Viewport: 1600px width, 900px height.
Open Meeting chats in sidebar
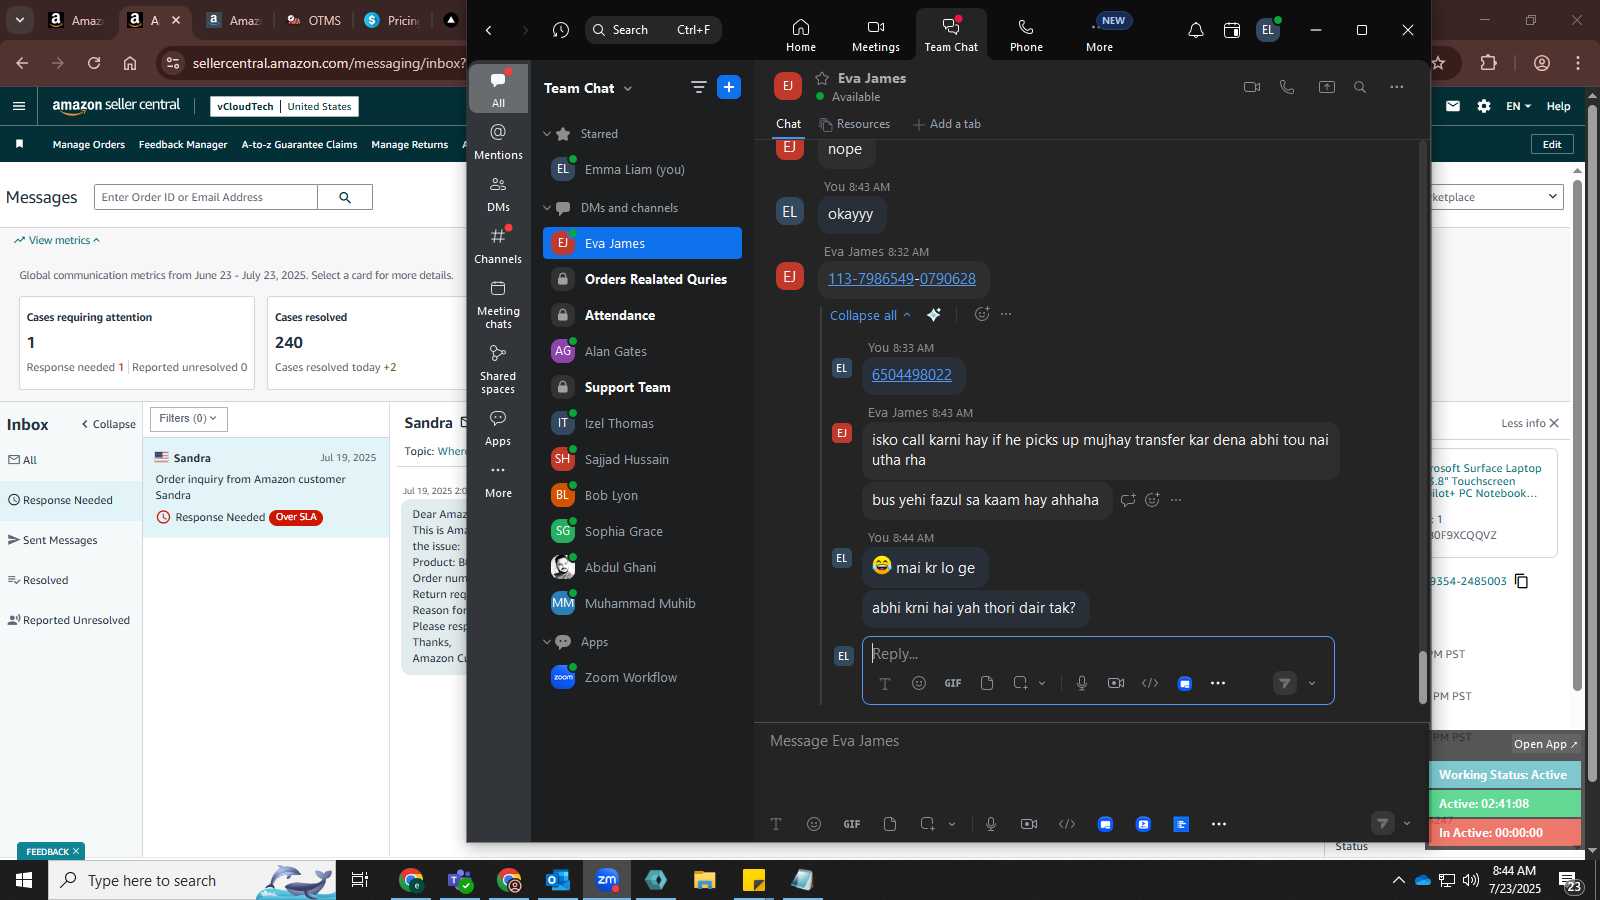498,303
